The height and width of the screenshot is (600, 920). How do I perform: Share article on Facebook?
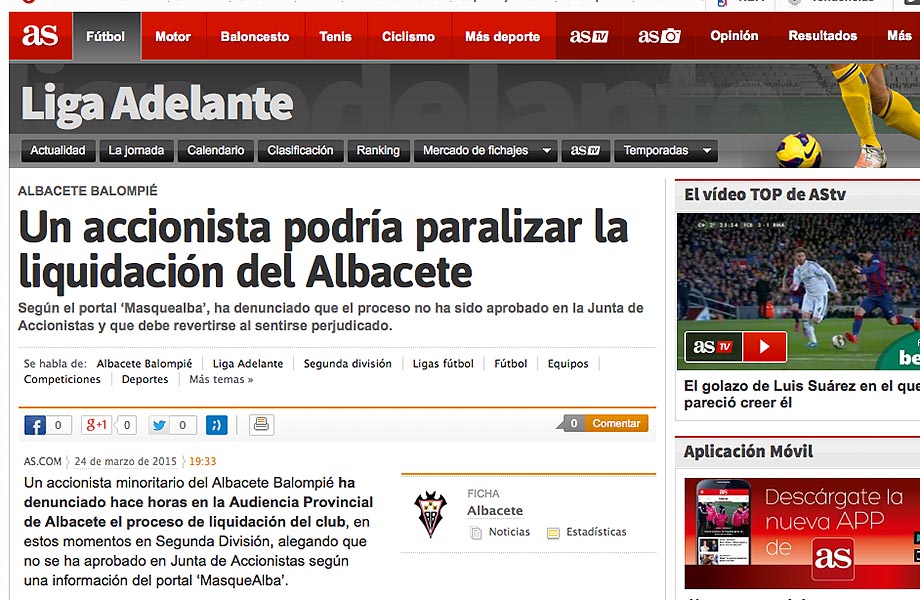pos(35,425)
